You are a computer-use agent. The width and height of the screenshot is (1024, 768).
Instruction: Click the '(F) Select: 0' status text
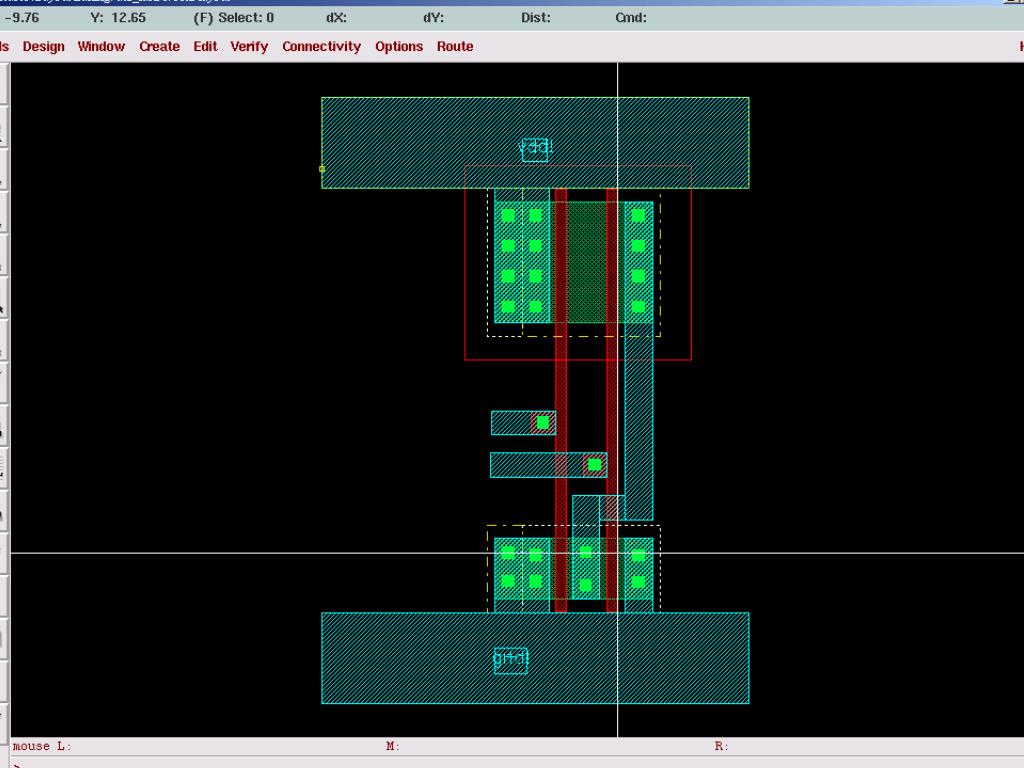tap(234, 18)
